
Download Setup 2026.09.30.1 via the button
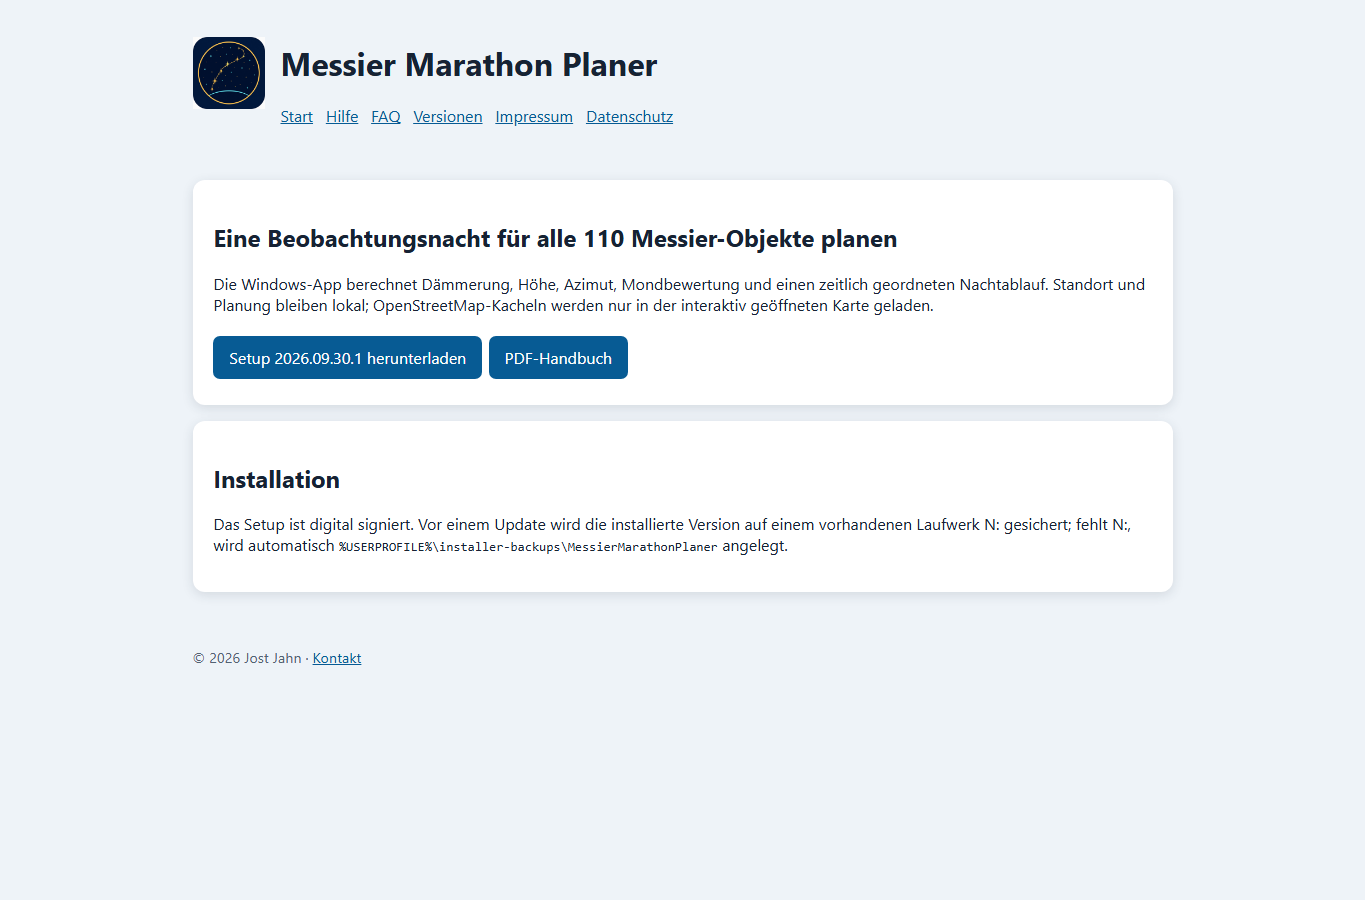(347, 358)
